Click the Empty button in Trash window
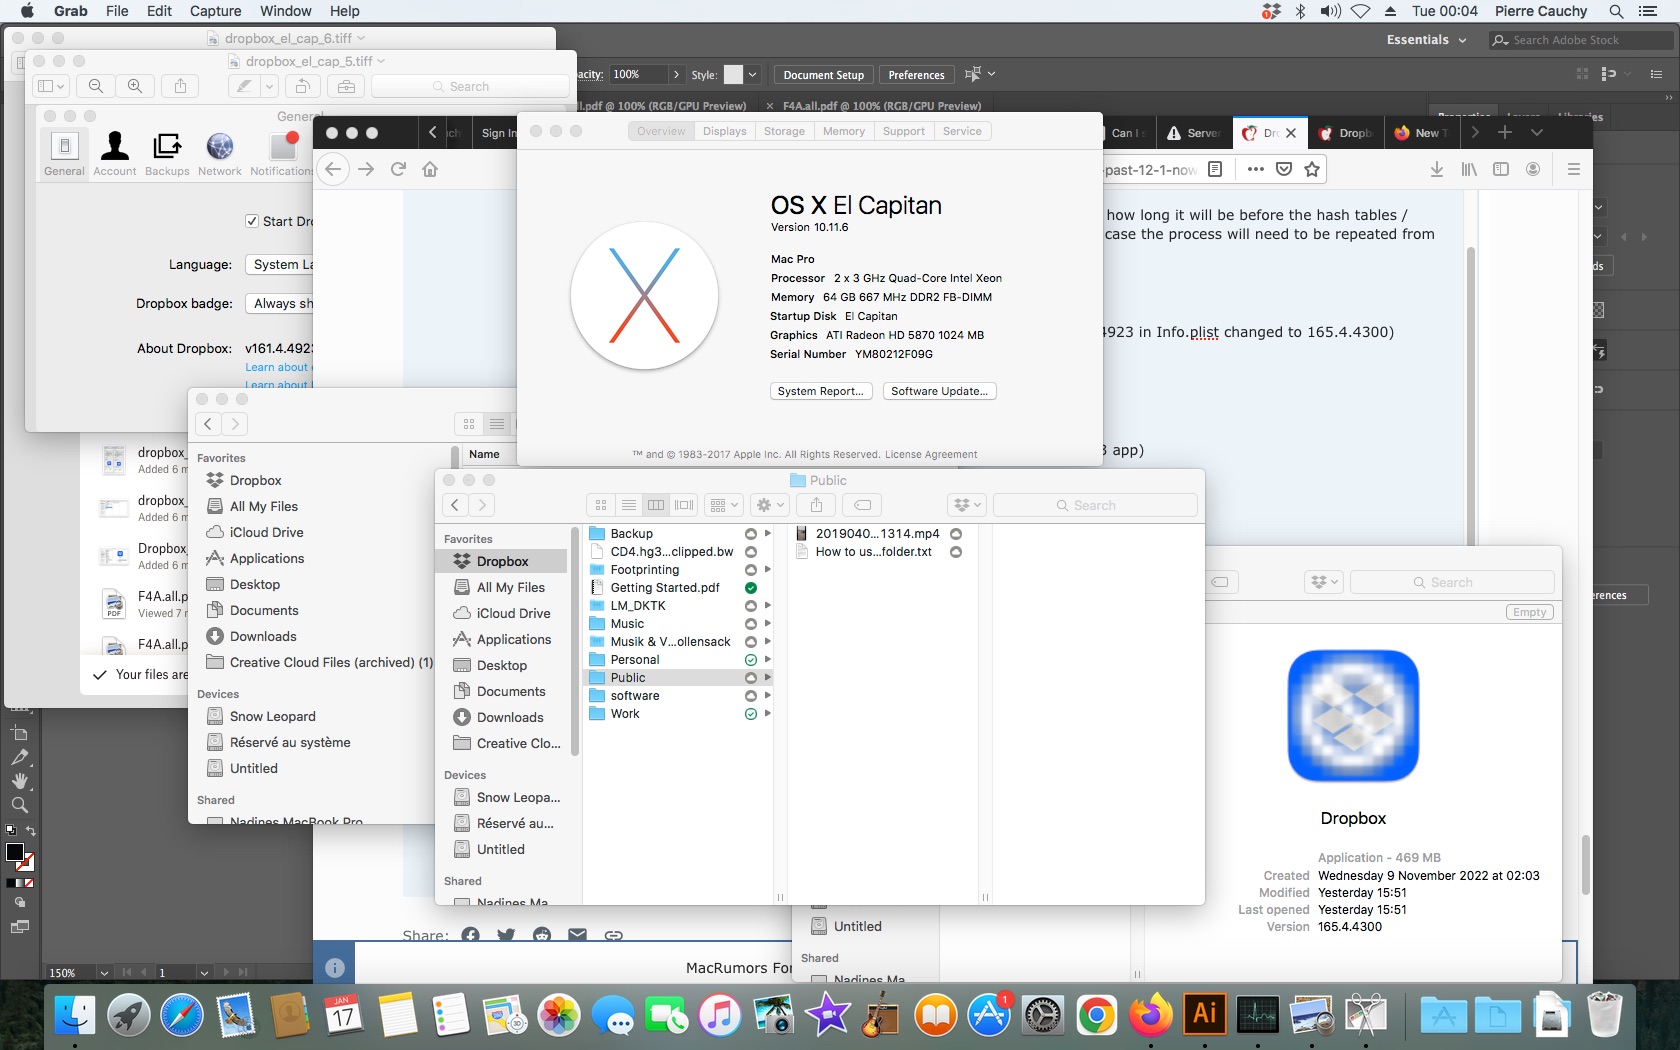 pyautogui.click(x=1529, y=612)
